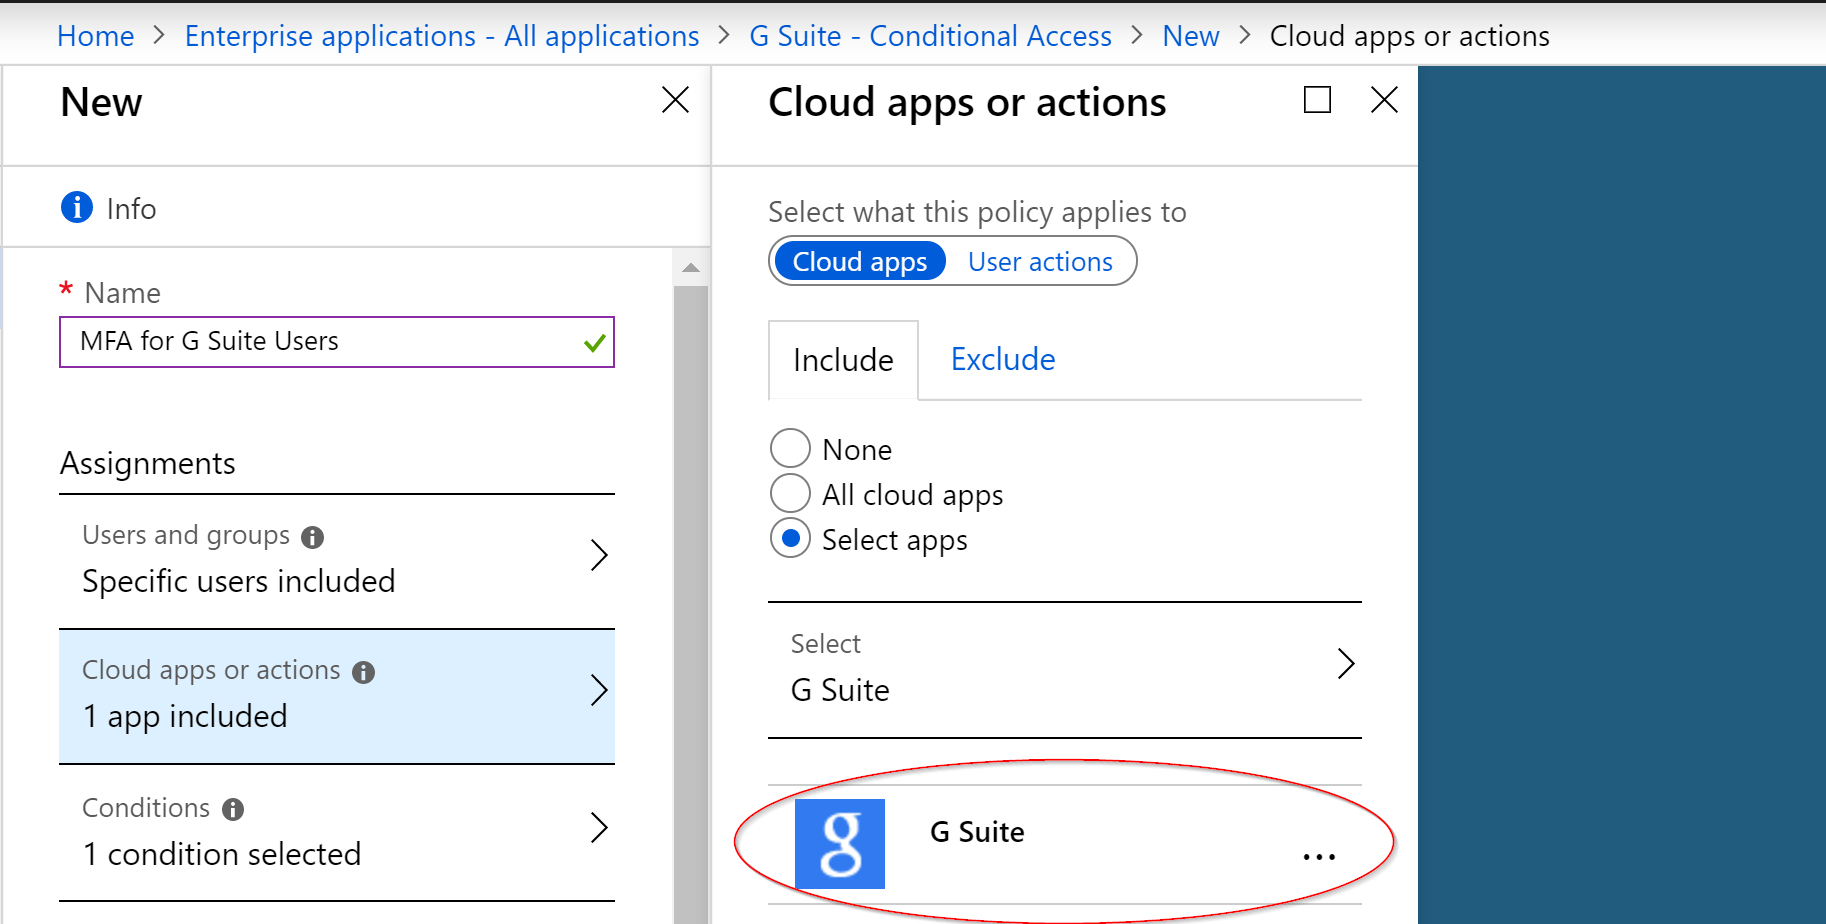This screenshot has height=924, width=1826.
Task: Select the Select apps radio button
Action: point(790,539)
